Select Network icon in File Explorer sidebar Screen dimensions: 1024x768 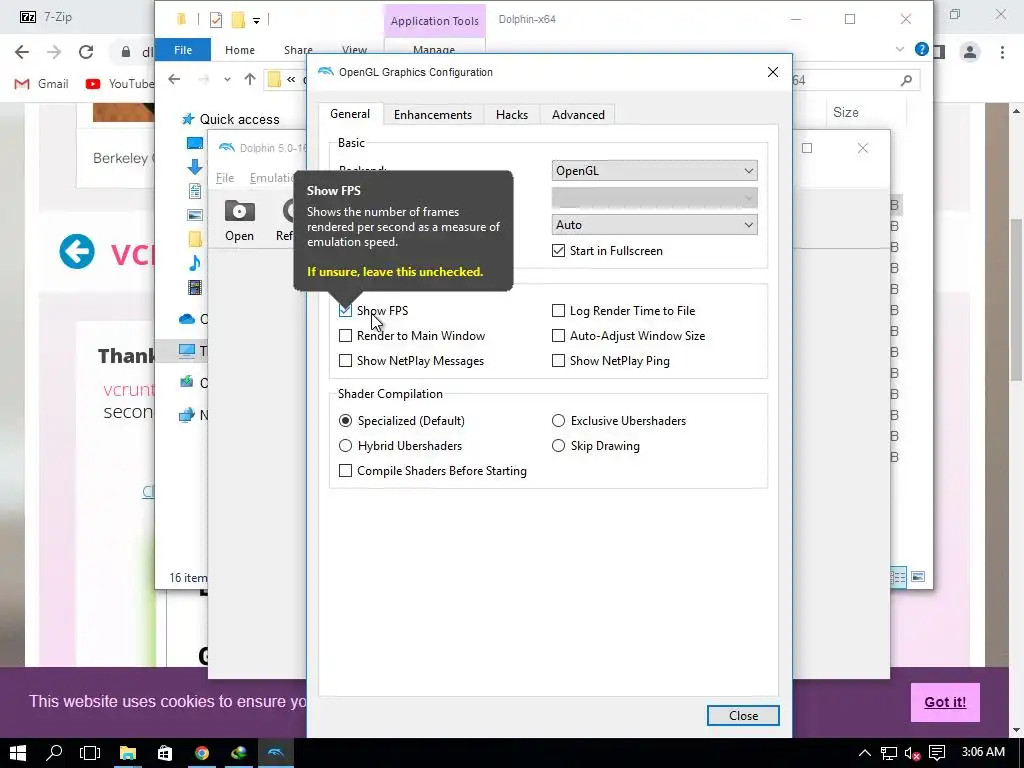point(187,414)
